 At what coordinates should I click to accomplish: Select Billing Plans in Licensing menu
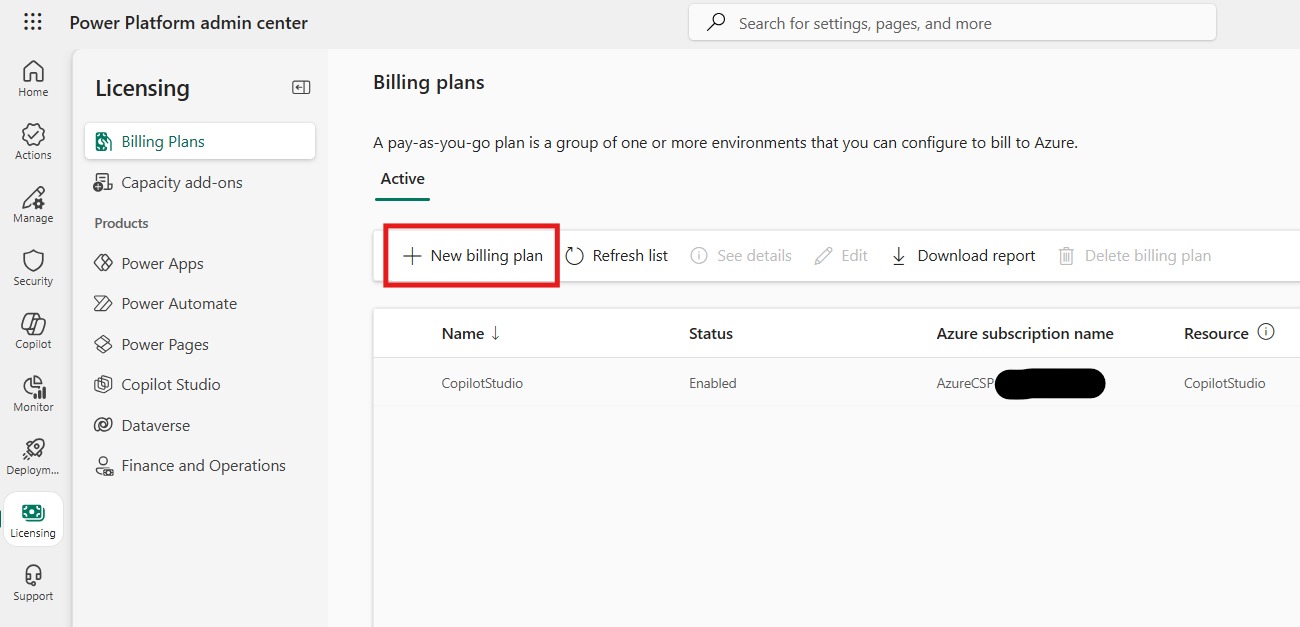[x=200, y=142]
